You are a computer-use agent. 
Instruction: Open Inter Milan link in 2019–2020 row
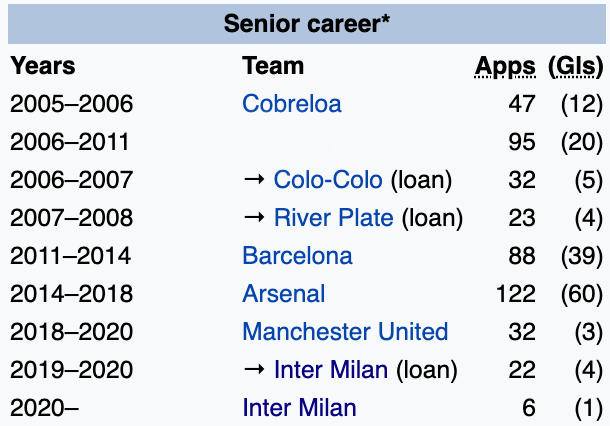330,370
